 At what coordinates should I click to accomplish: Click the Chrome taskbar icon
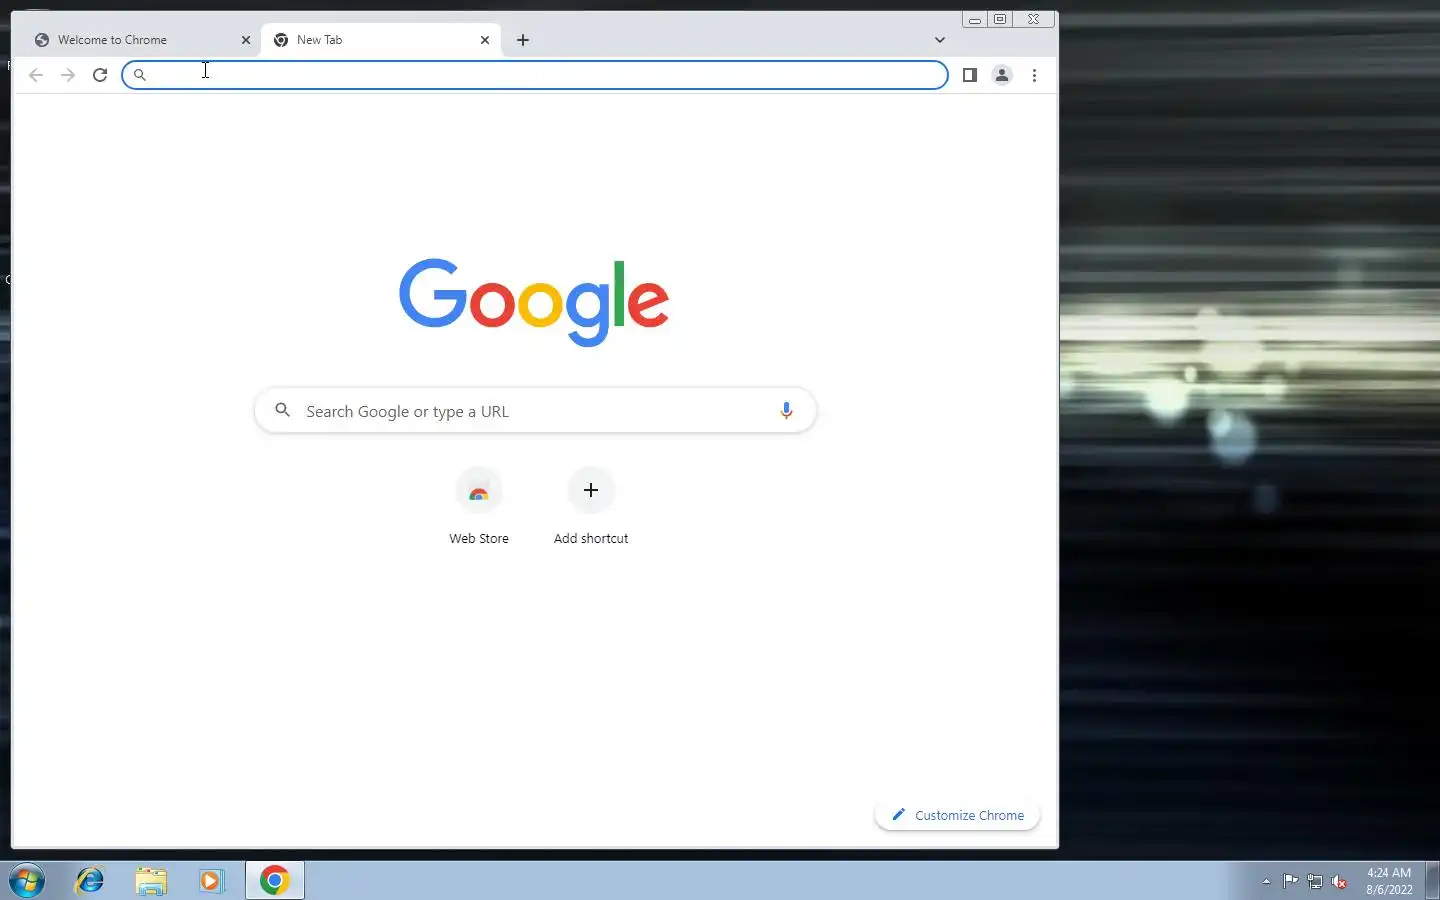pos(275,881)
